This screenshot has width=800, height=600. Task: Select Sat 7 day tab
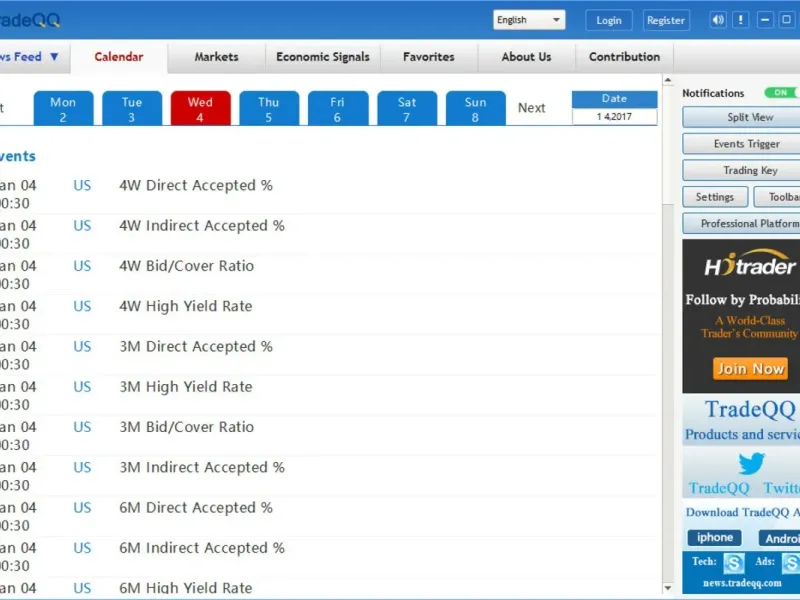[407, 109]
